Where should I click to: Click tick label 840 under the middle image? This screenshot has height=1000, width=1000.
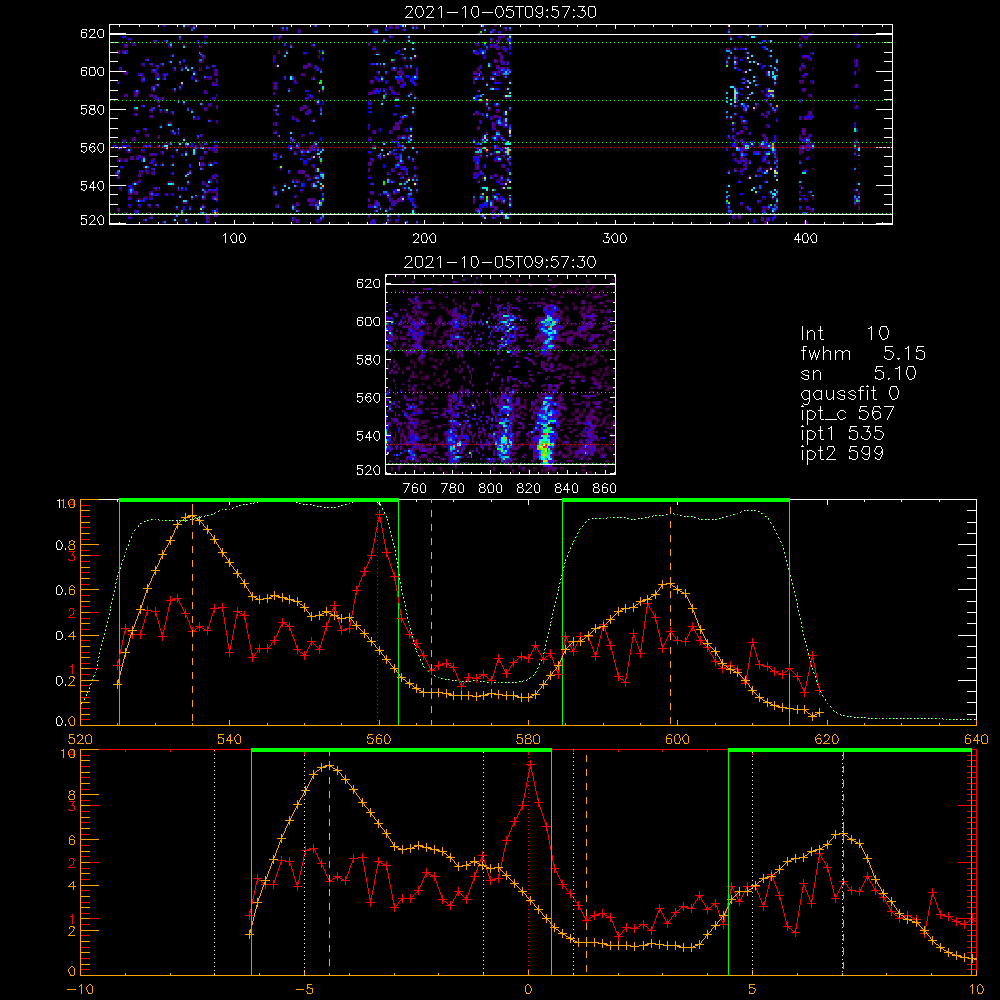(x=566, y=489)
